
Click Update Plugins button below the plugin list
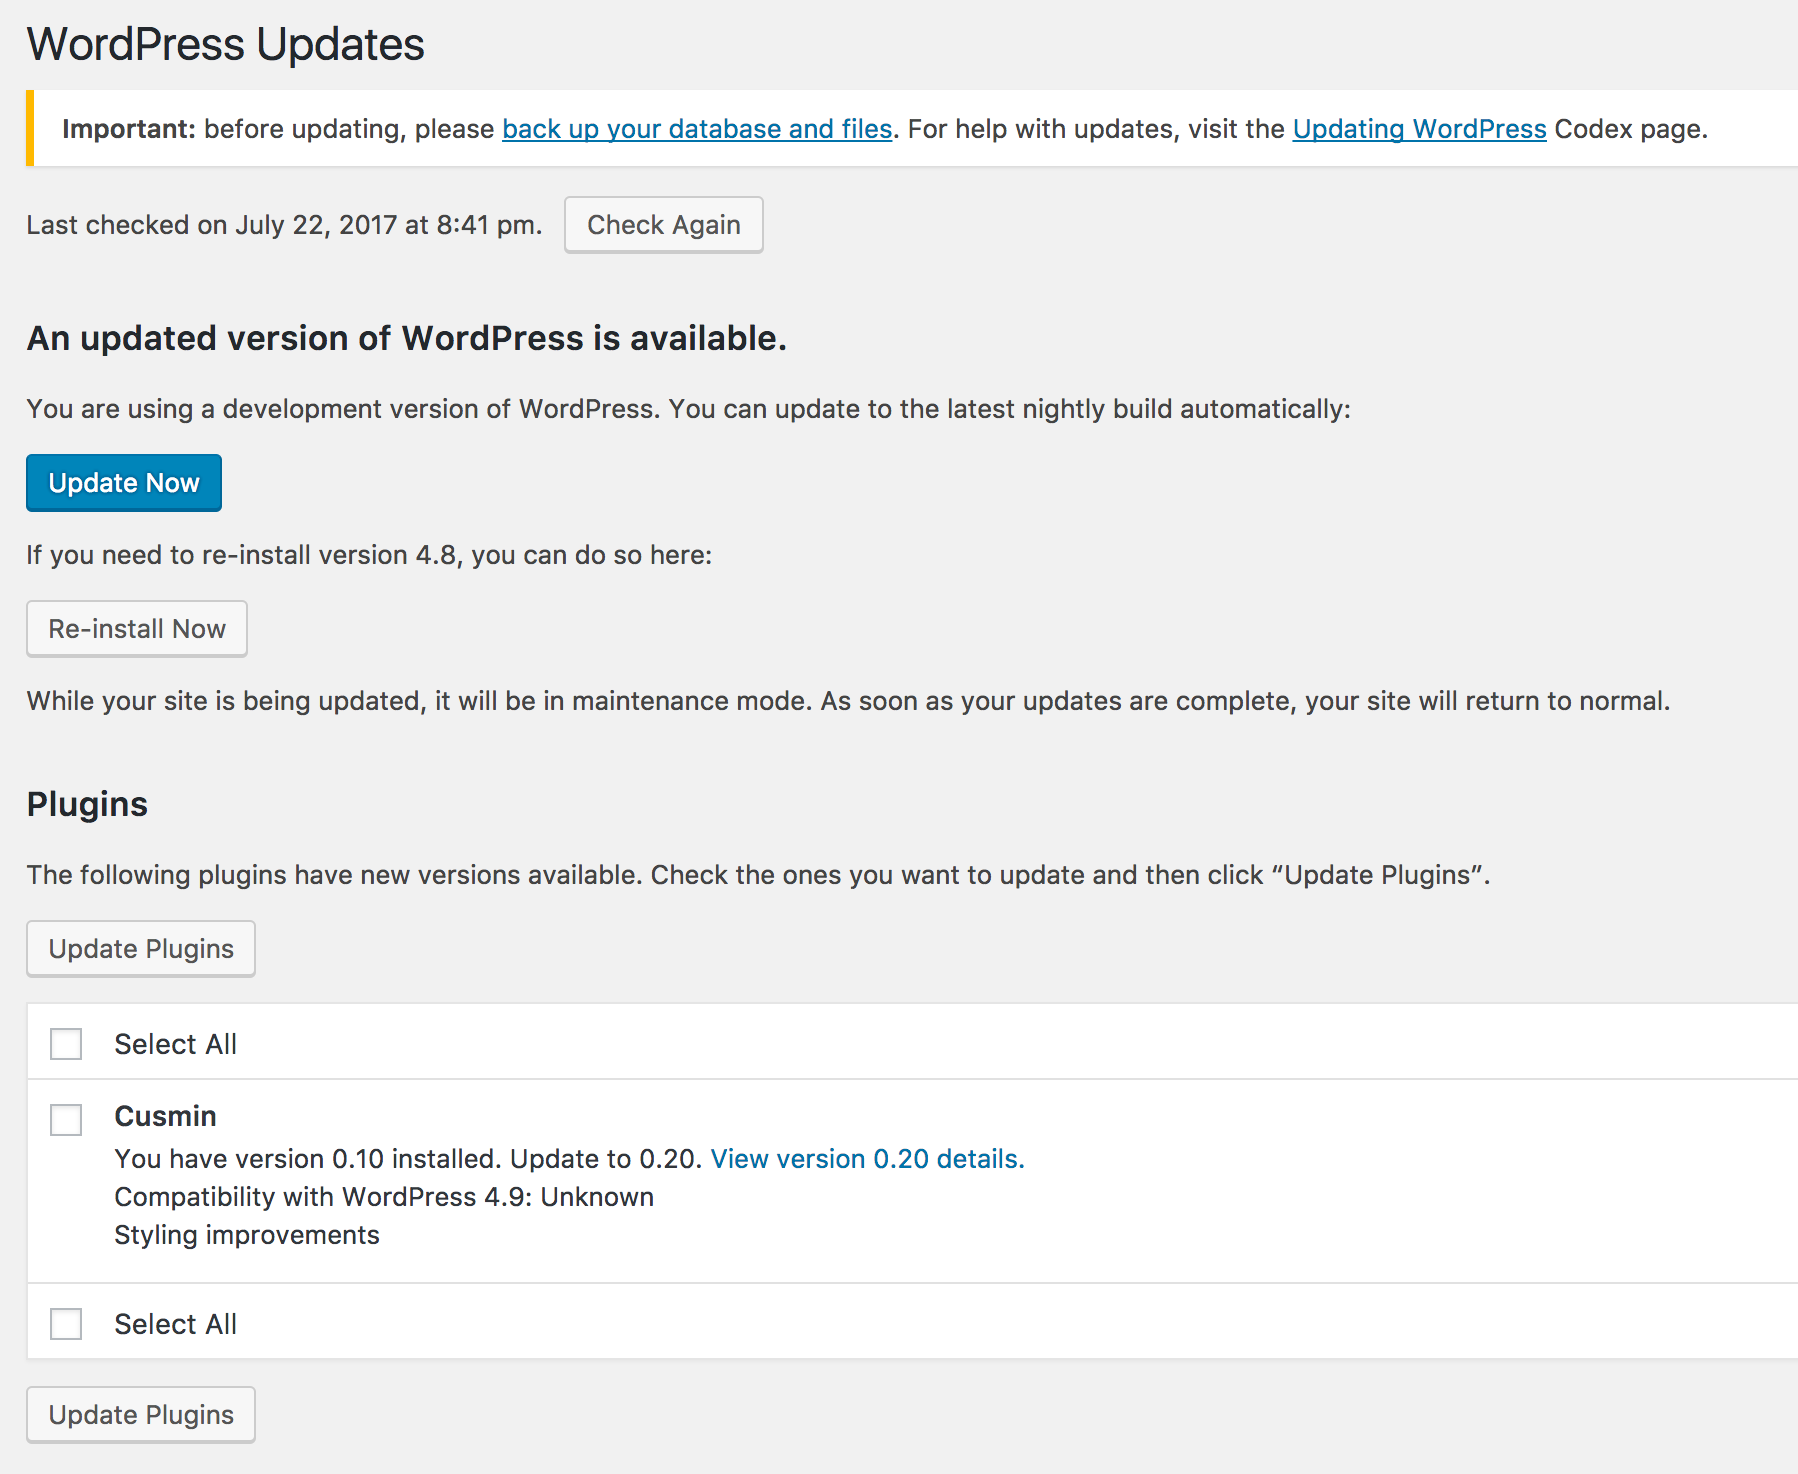[141, 1415]
